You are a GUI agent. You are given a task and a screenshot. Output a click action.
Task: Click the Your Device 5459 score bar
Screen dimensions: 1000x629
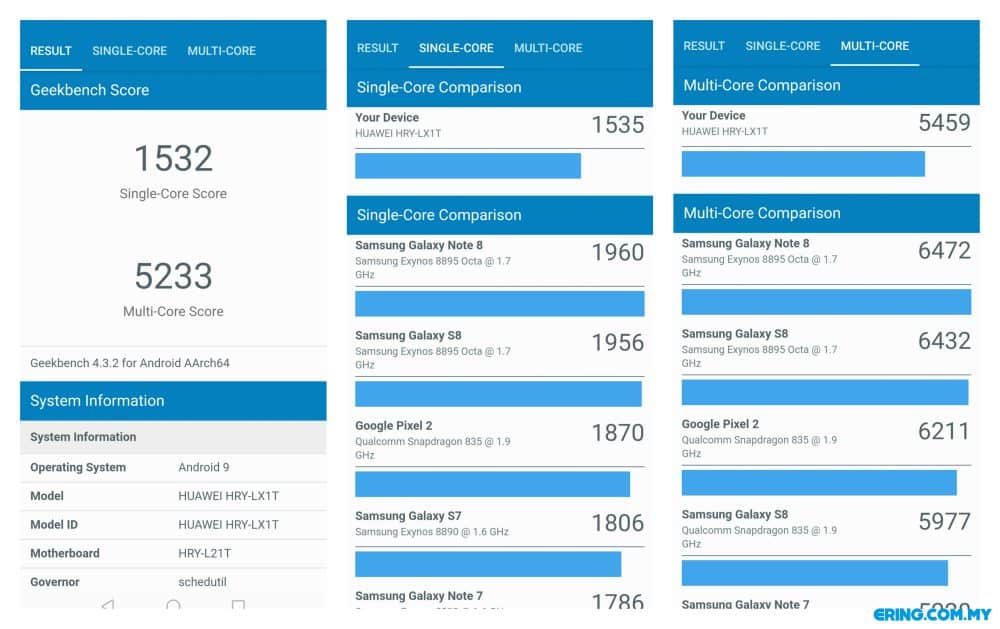[803, 164]
